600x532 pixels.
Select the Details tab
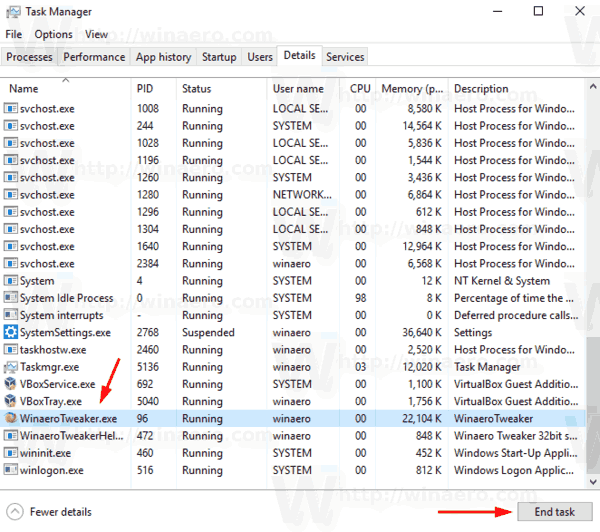pos(300,56)
